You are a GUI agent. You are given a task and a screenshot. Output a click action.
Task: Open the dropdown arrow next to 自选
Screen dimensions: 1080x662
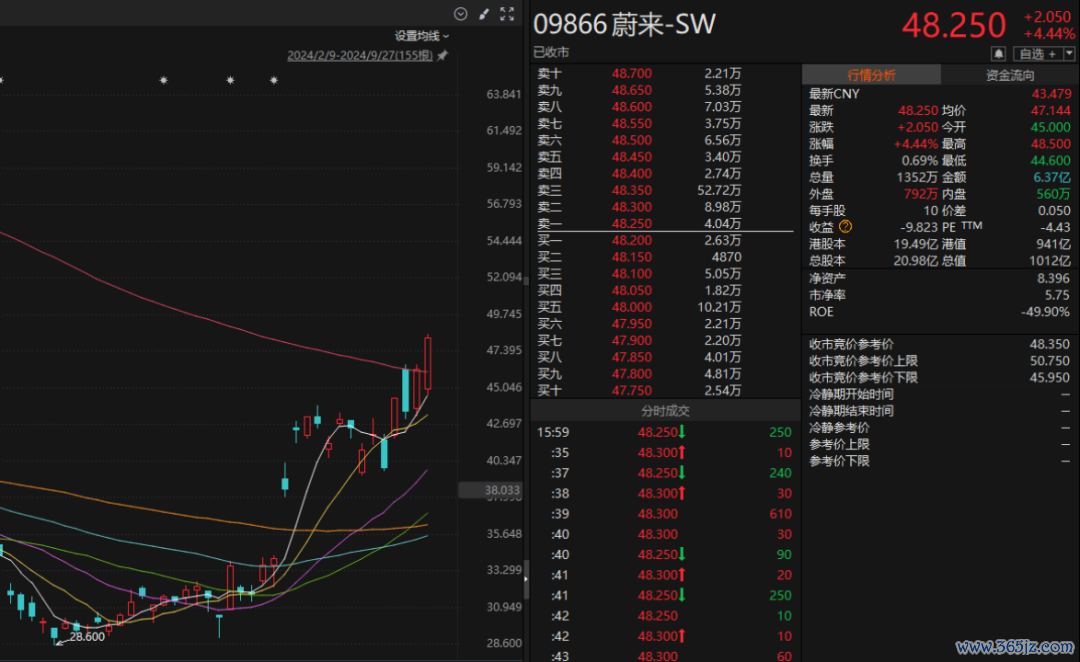coord(1069,53)
